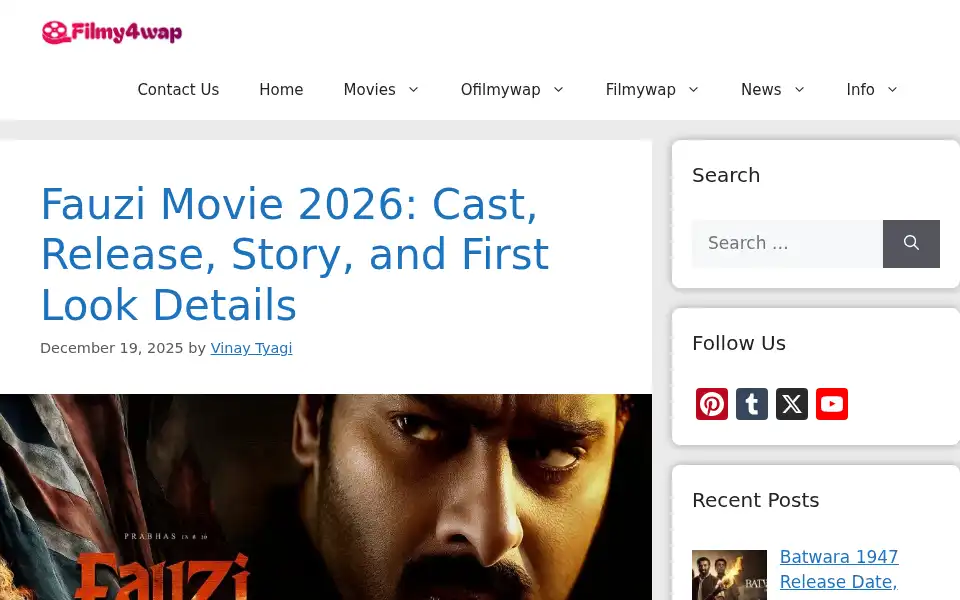960x600 pixels.
Task: Expand the Ofilmywap submenu chevron
Action: click(x=558, y=90)
